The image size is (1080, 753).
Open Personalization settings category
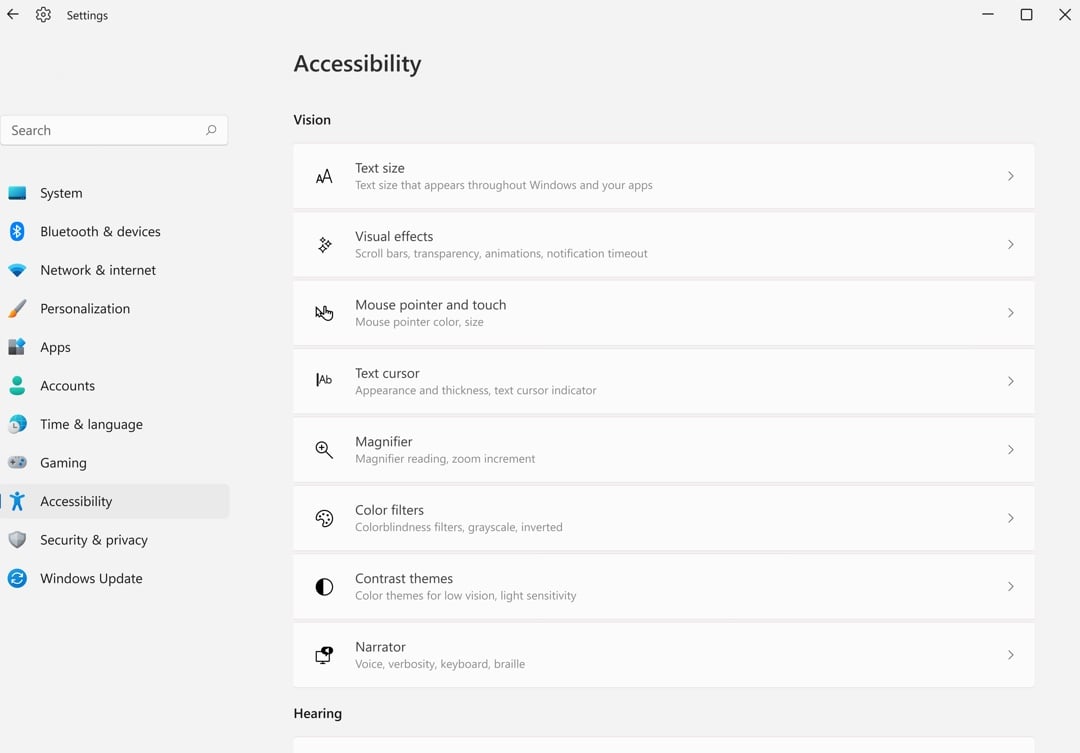85,309
